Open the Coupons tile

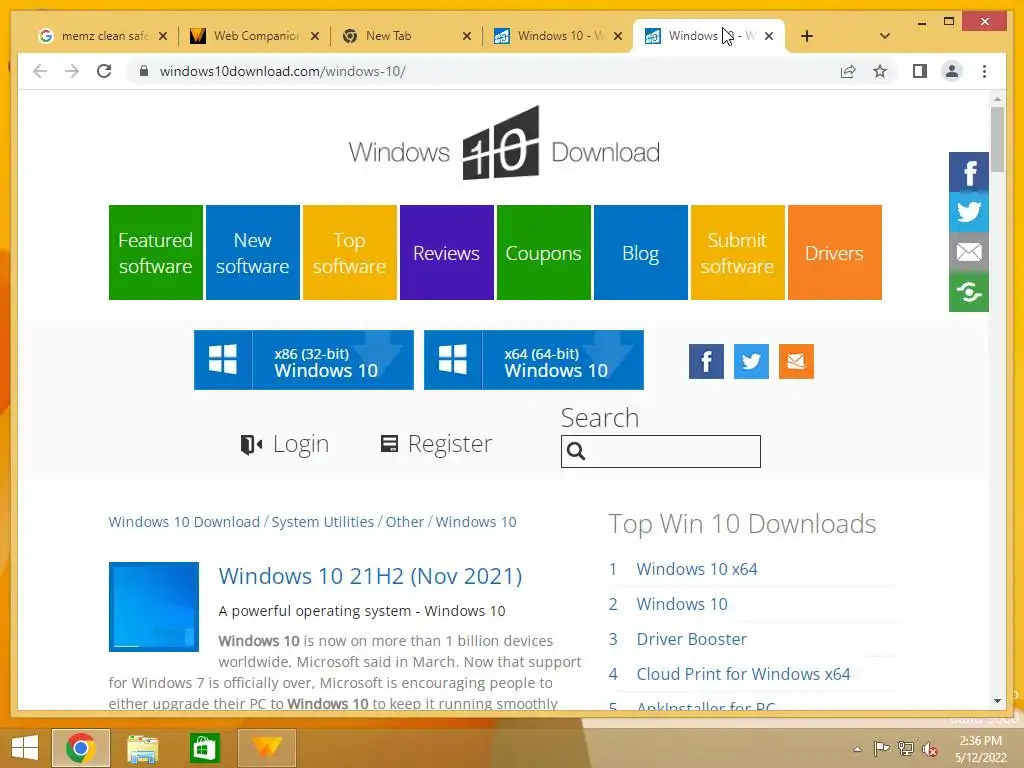543,253
